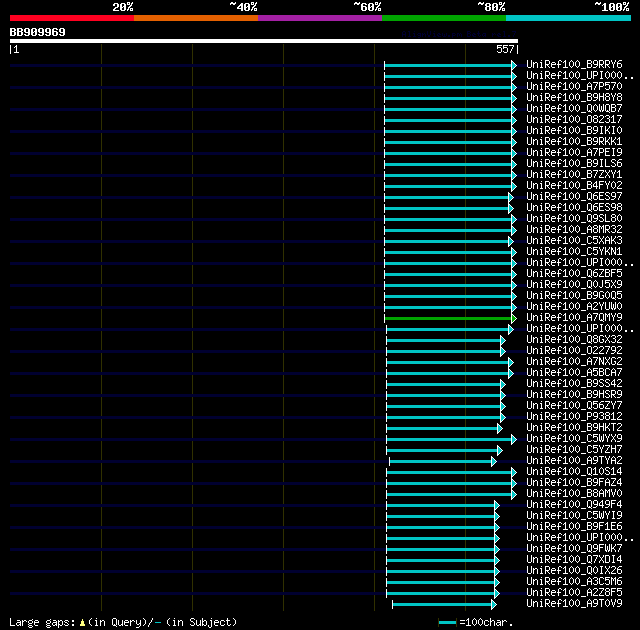
Task: Click the query name BB909969
Action: click(x=38, y=32)
